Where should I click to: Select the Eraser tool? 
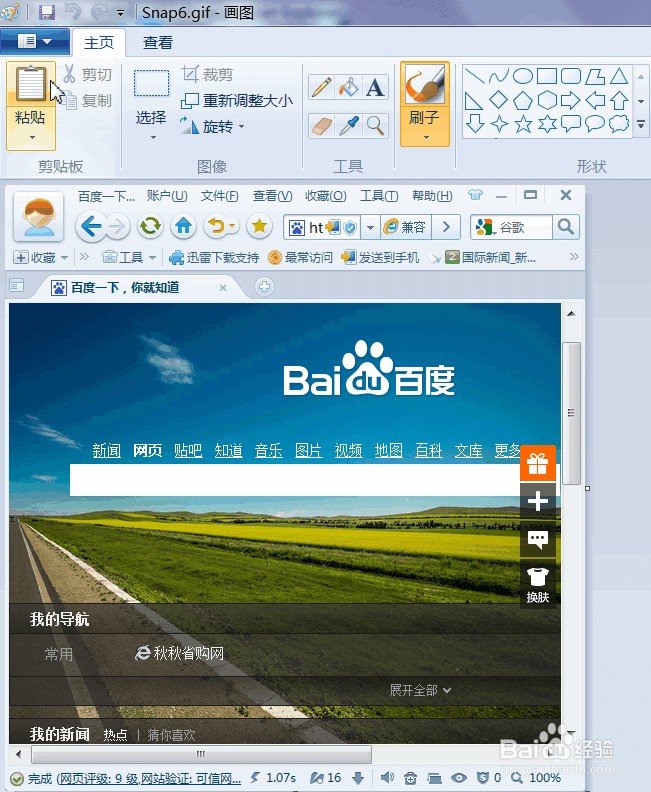[322, 125]
